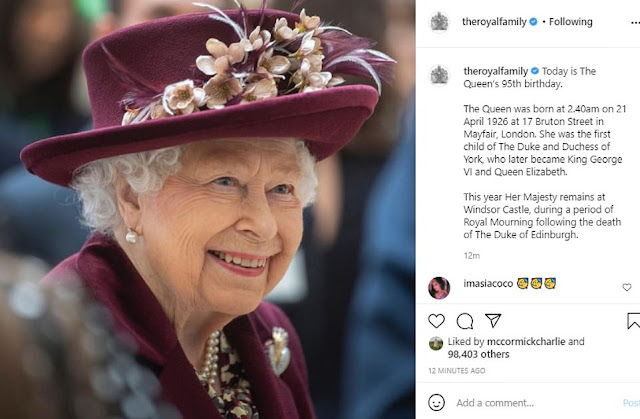Open emoji picker smiley icon
The image size is (640, 419).
pyautogui.click(x=437, y=402)
